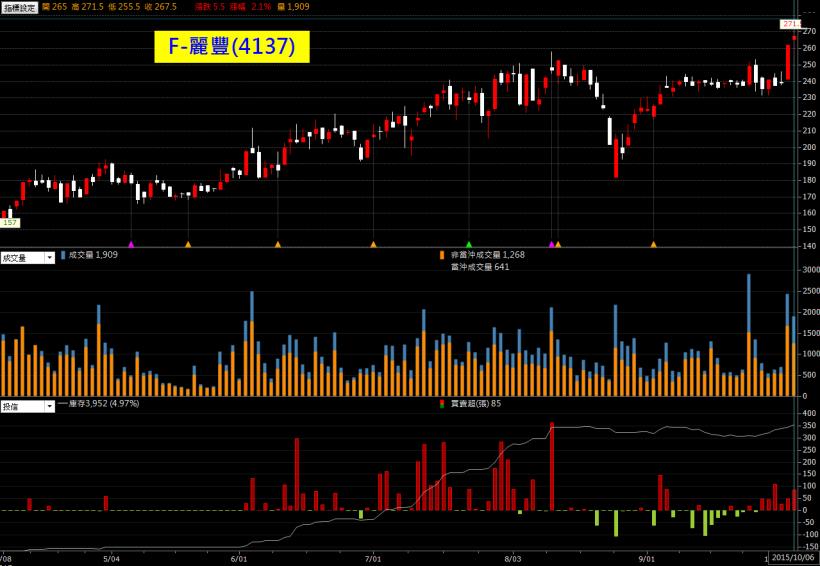Screen dimensions: 820x566
Task: Click the 成交量 1,909 legend text
Action: tap(94, 255)
